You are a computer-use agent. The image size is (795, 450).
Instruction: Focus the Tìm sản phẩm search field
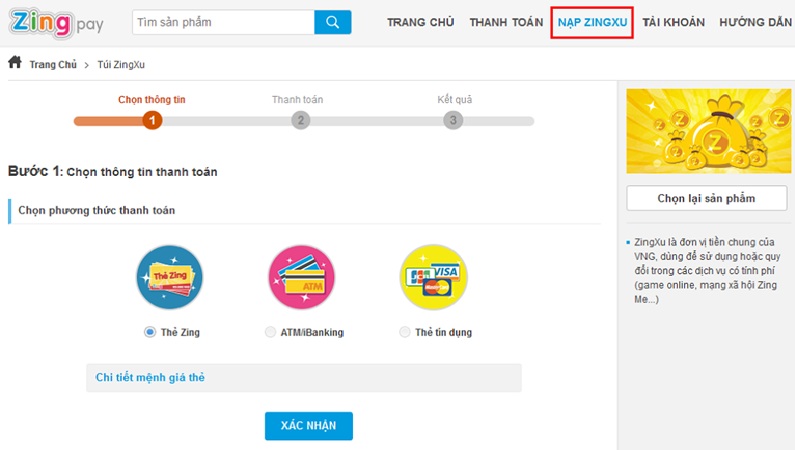[x=223, y=21]
